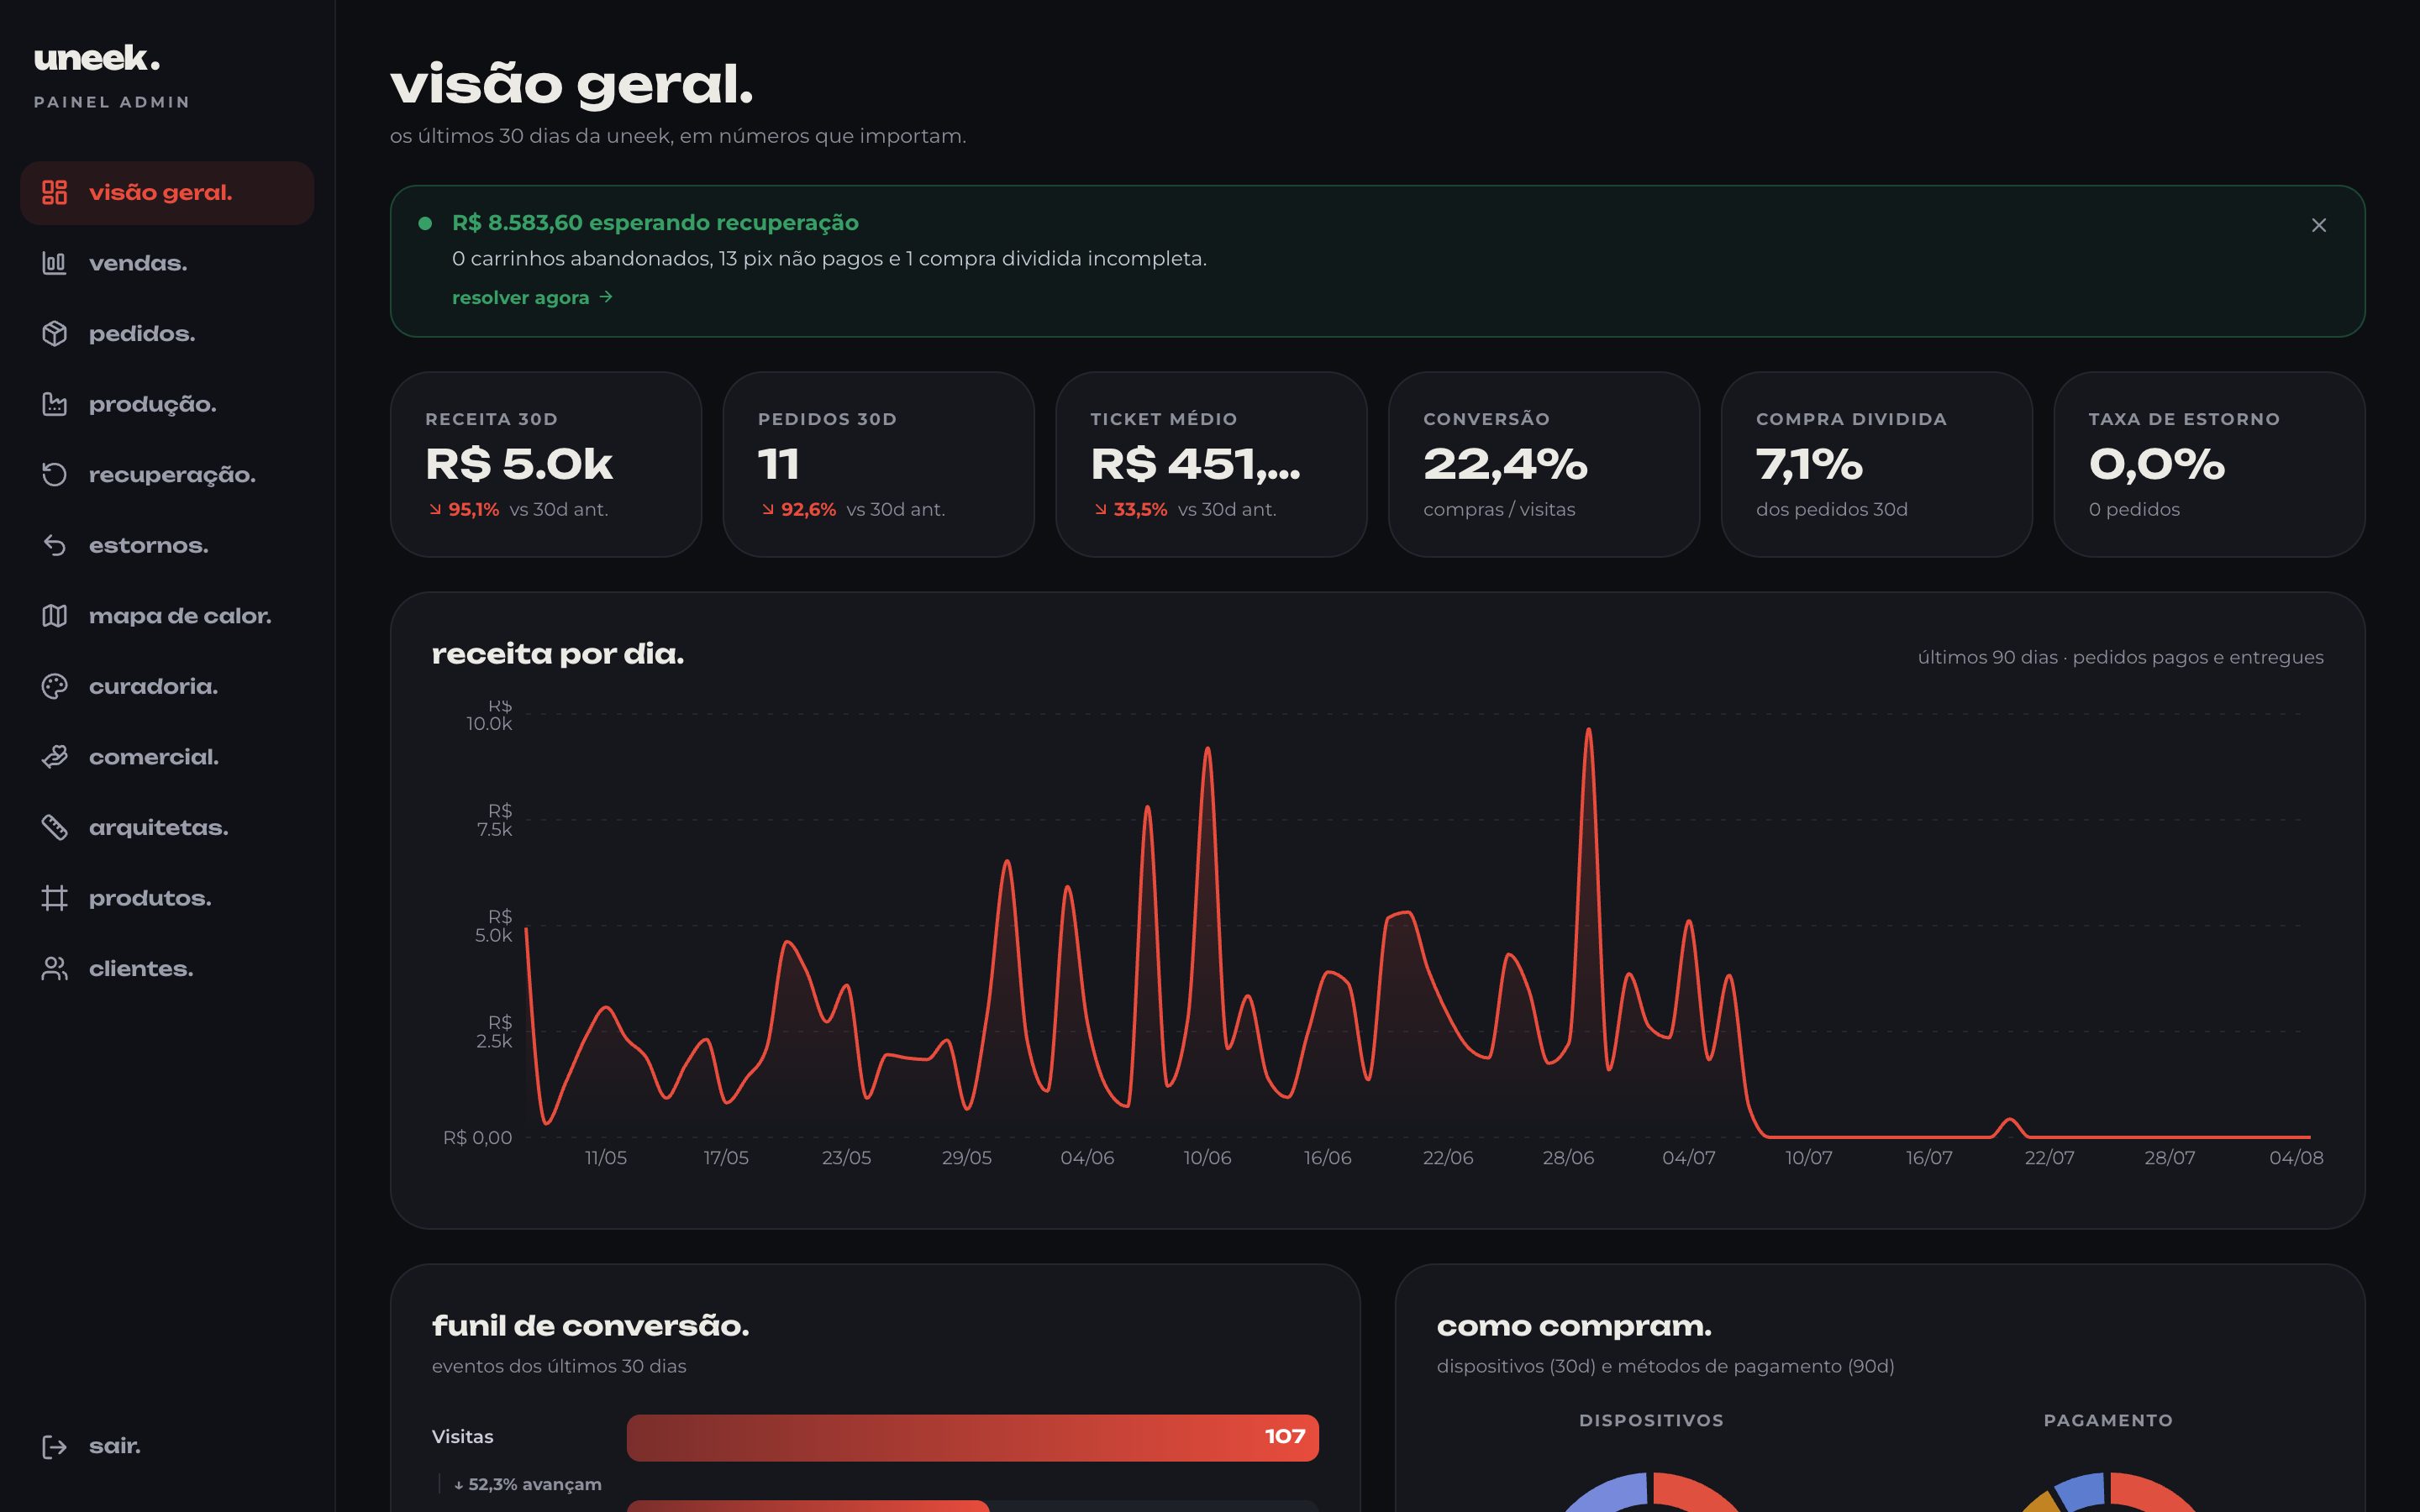The width and height of the screenshot is (2420, 1512).
Task: Click the produtos frame icon
Action: 54,897
